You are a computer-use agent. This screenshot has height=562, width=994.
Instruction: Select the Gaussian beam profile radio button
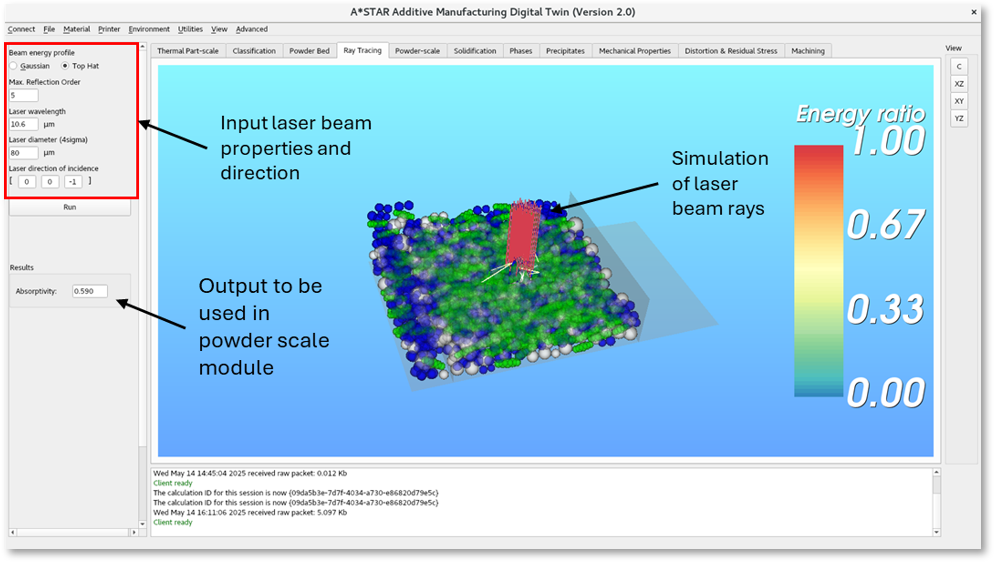(x=13, y=66)
